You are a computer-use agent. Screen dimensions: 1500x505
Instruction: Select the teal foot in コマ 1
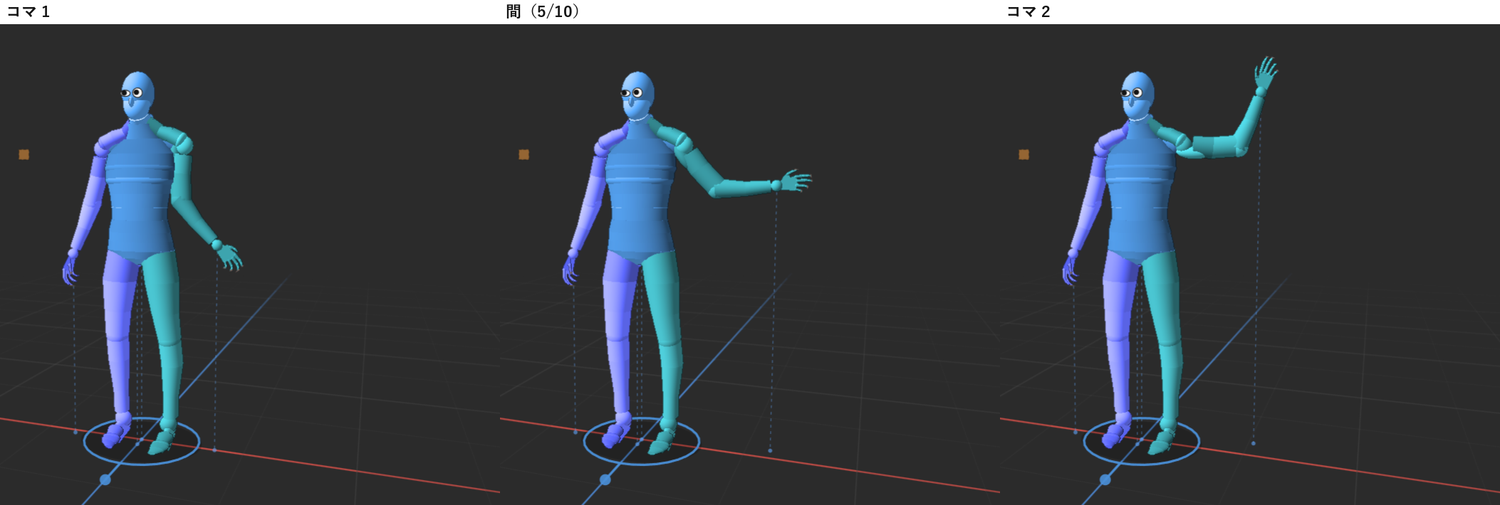click(162, 440)
